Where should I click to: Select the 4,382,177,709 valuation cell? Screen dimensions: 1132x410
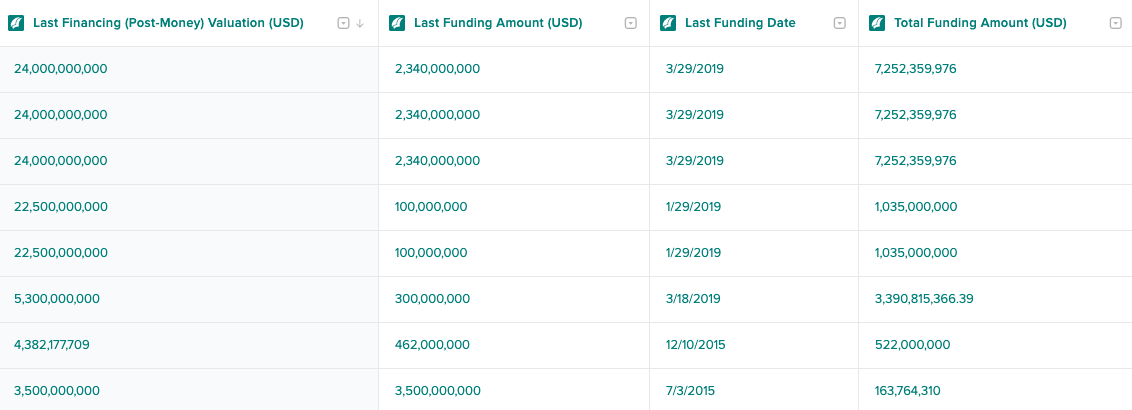click(189, 345)
